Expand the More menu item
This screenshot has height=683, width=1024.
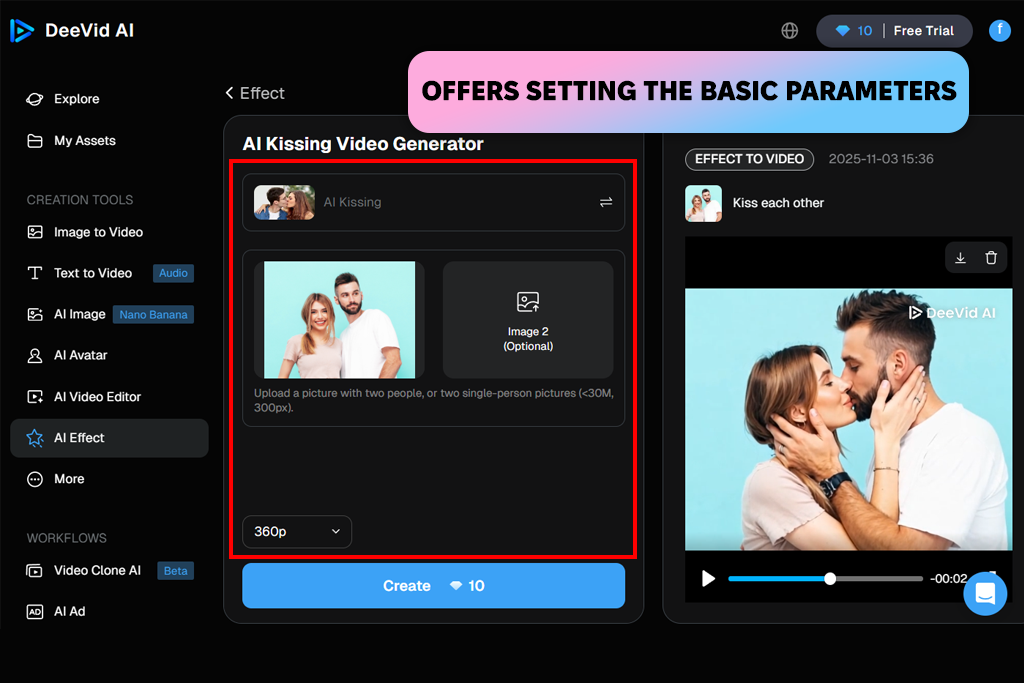coord(69,479)
